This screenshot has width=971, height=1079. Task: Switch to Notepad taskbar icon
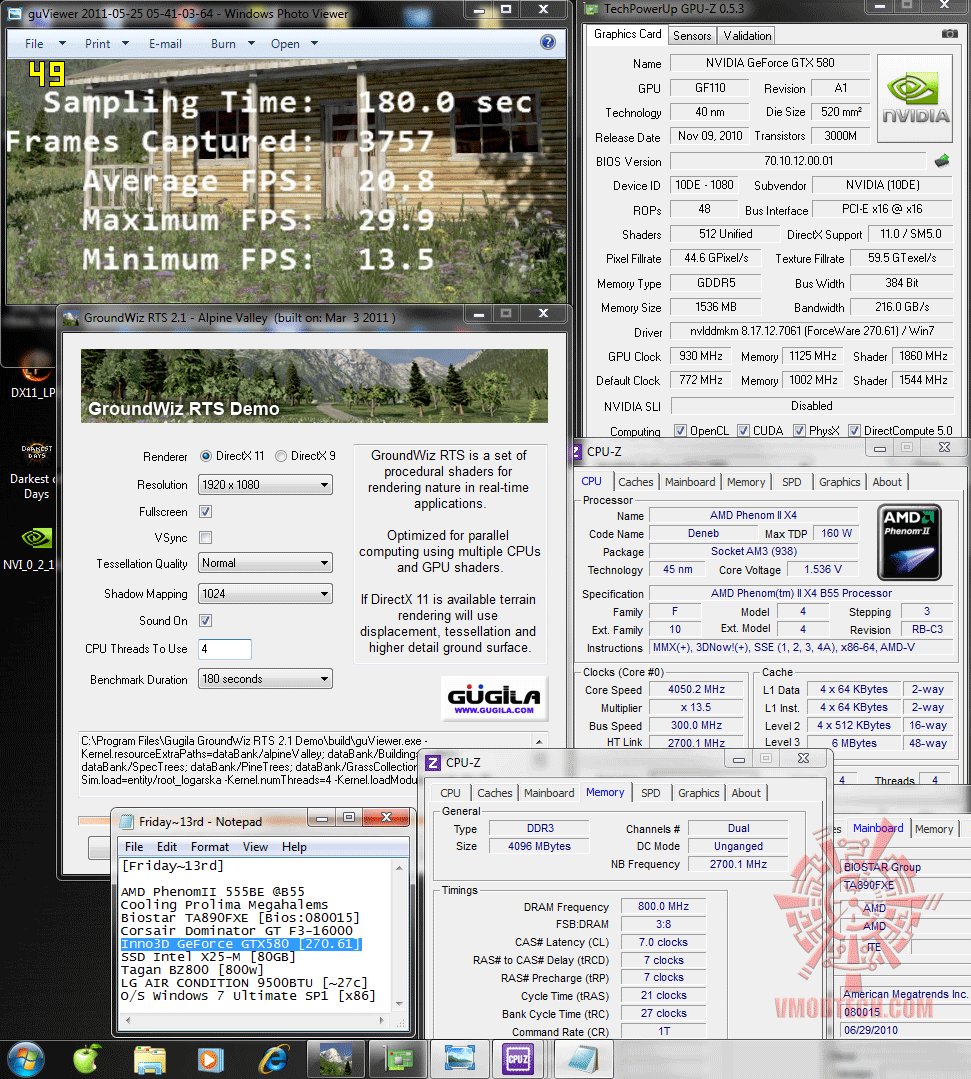pos(584,1059)
